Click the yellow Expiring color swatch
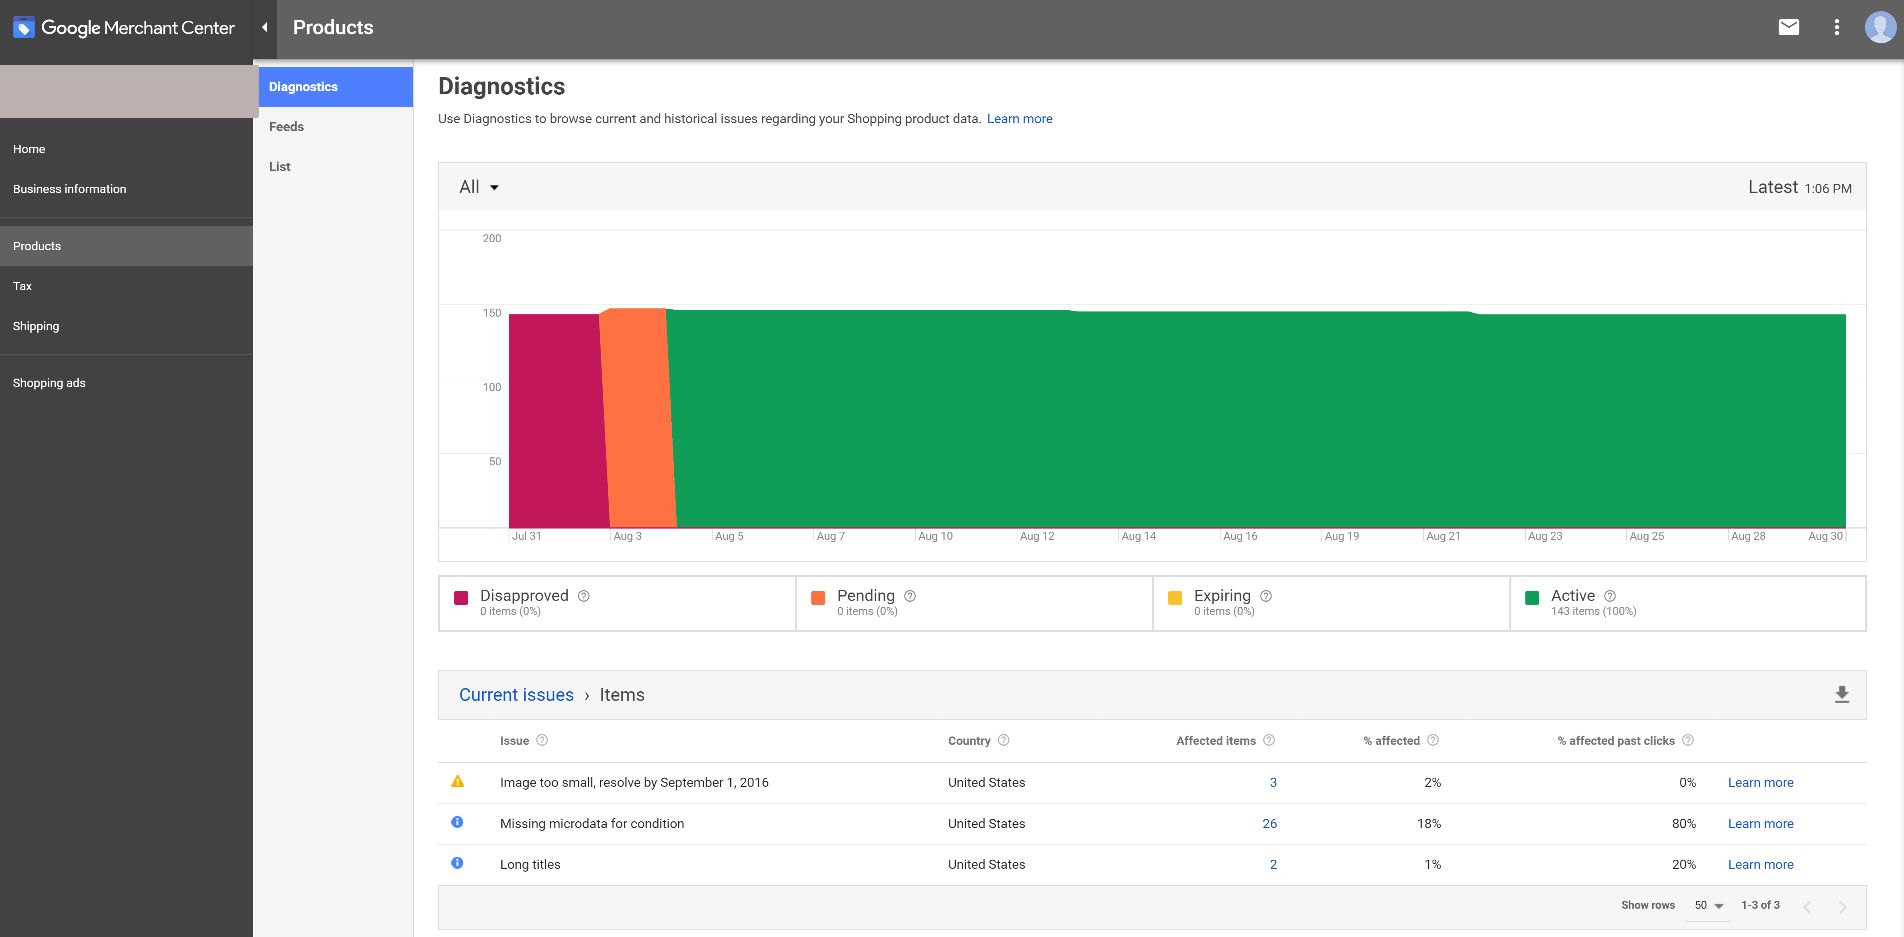Viewport: 1904px width, 937px height. 1175,595
